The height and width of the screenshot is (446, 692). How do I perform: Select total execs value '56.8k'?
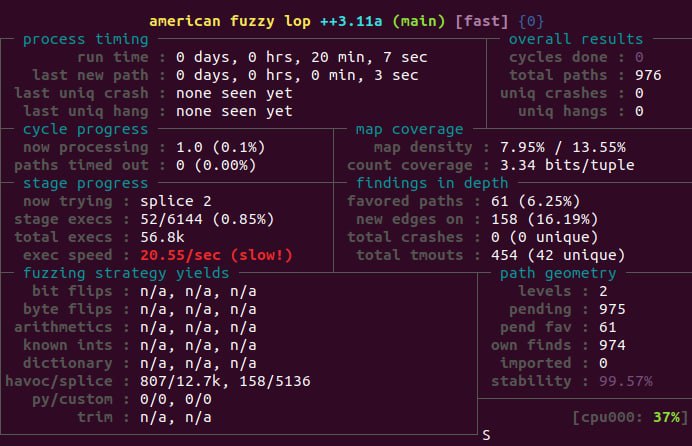162,237
